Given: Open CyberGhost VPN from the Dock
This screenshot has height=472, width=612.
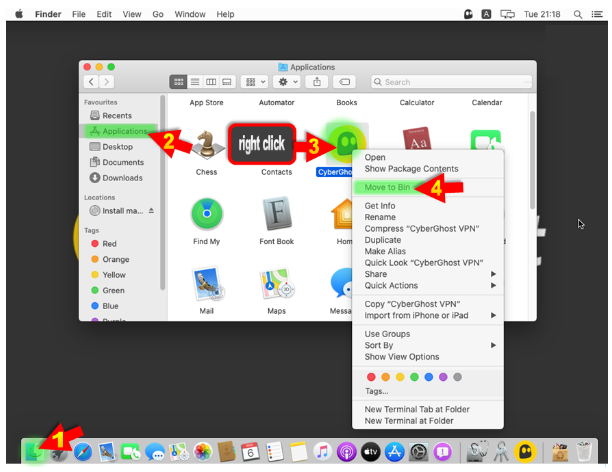Looking at the screenshot, I should 525,452.
